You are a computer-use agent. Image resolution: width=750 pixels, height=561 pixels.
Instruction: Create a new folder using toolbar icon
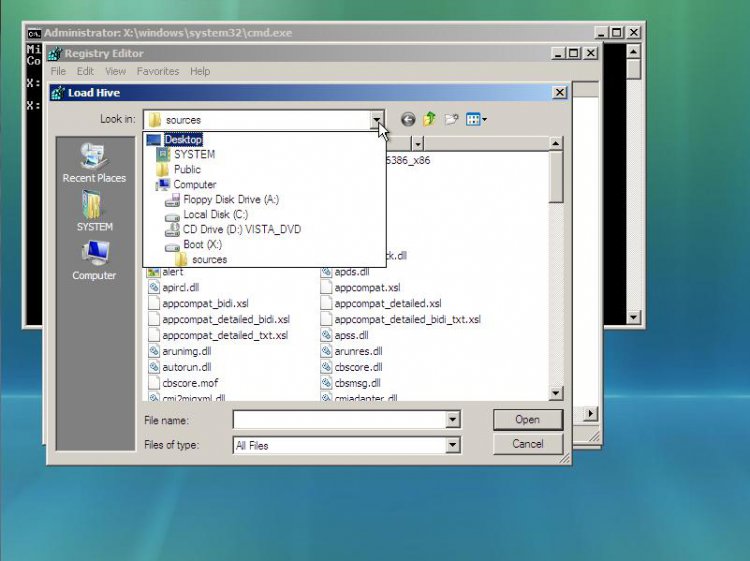tap(451, 120)
